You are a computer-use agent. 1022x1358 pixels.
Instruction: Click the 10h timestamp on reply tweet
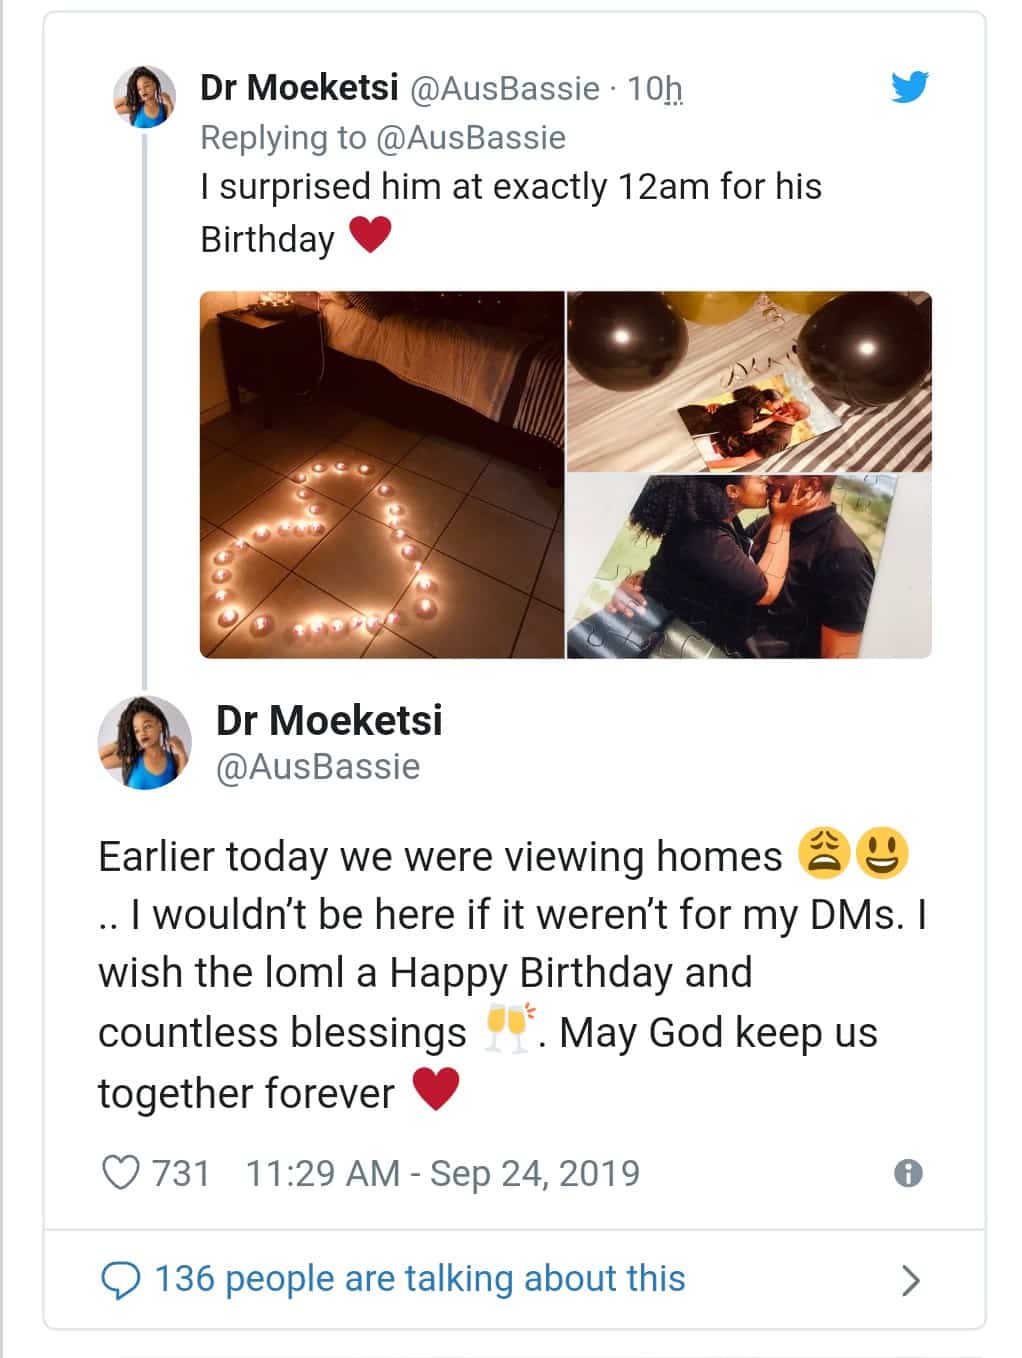654,88
